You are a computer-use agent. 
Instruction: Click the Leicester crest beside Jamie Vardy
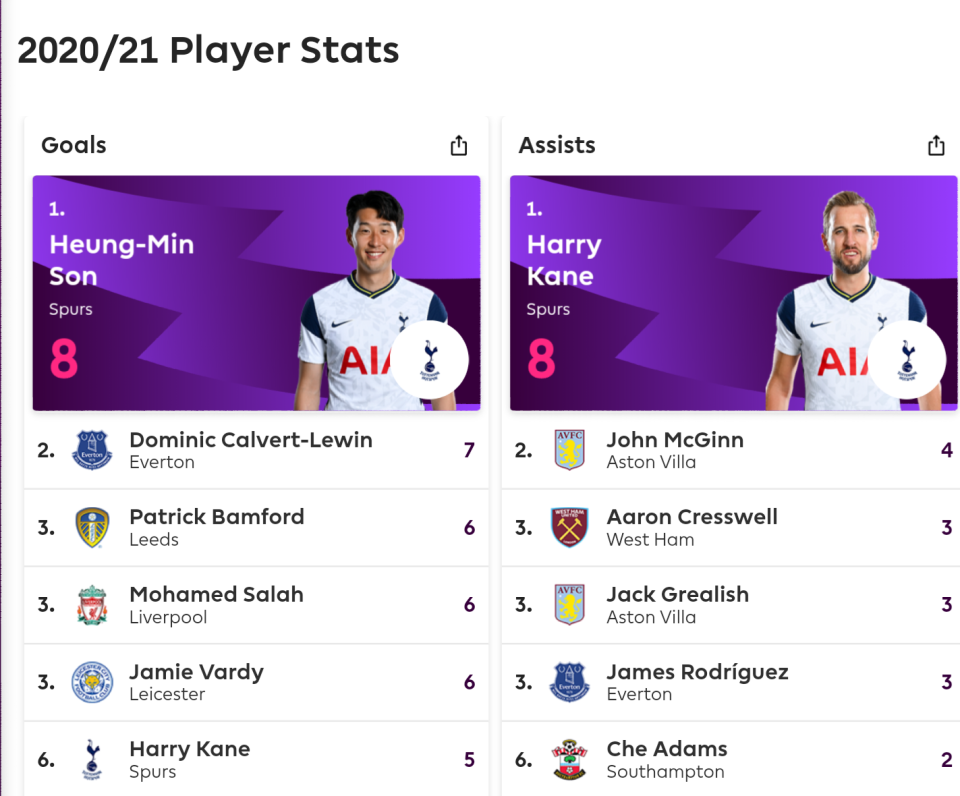(x=92, y=682)
